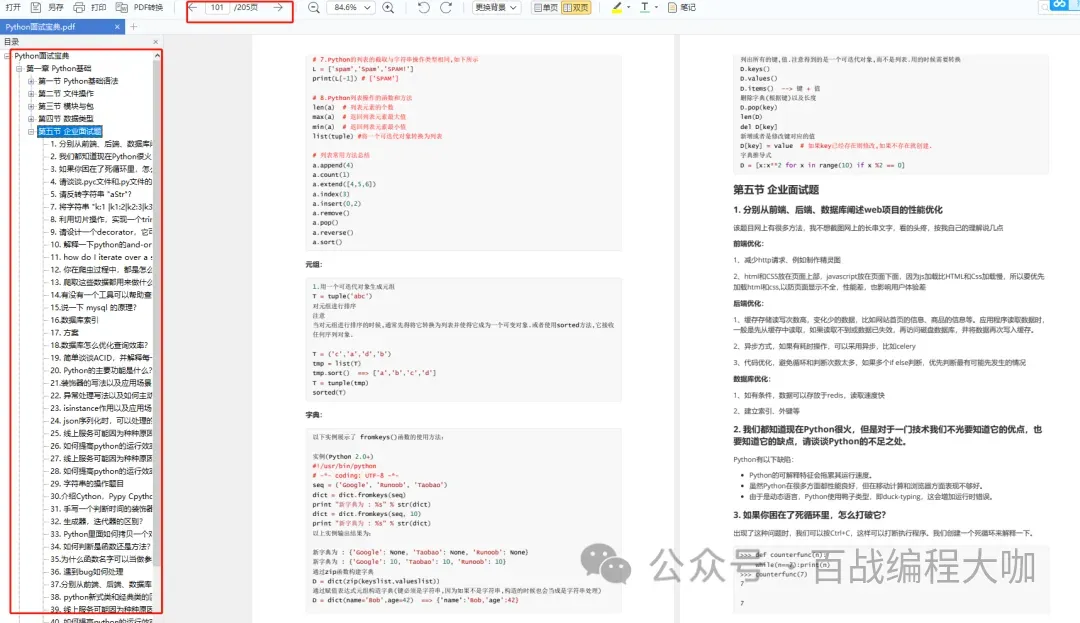The height and width of the screenshot is (623, 1080).
Task: Select 第一章 Python基础 in outline
Action: [59, 69]
